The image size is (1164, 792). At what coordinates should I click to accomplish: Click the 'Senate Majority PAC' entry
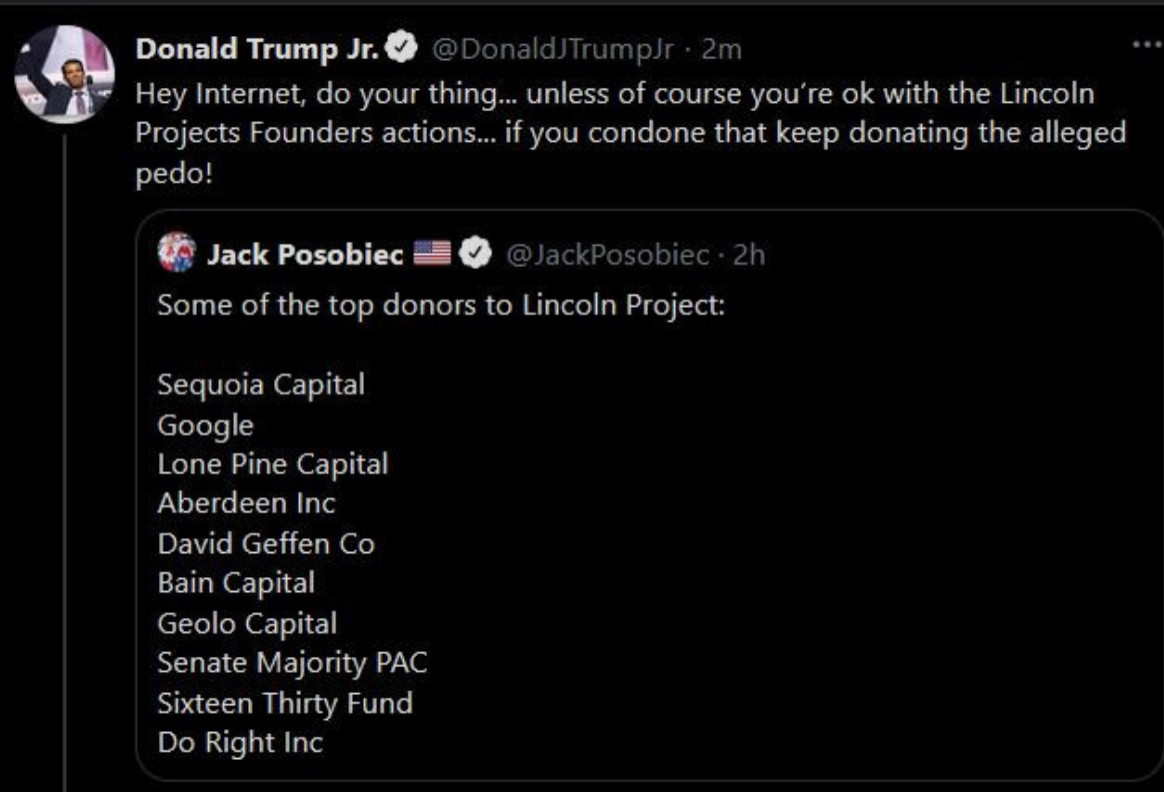[x=292, y=663]
